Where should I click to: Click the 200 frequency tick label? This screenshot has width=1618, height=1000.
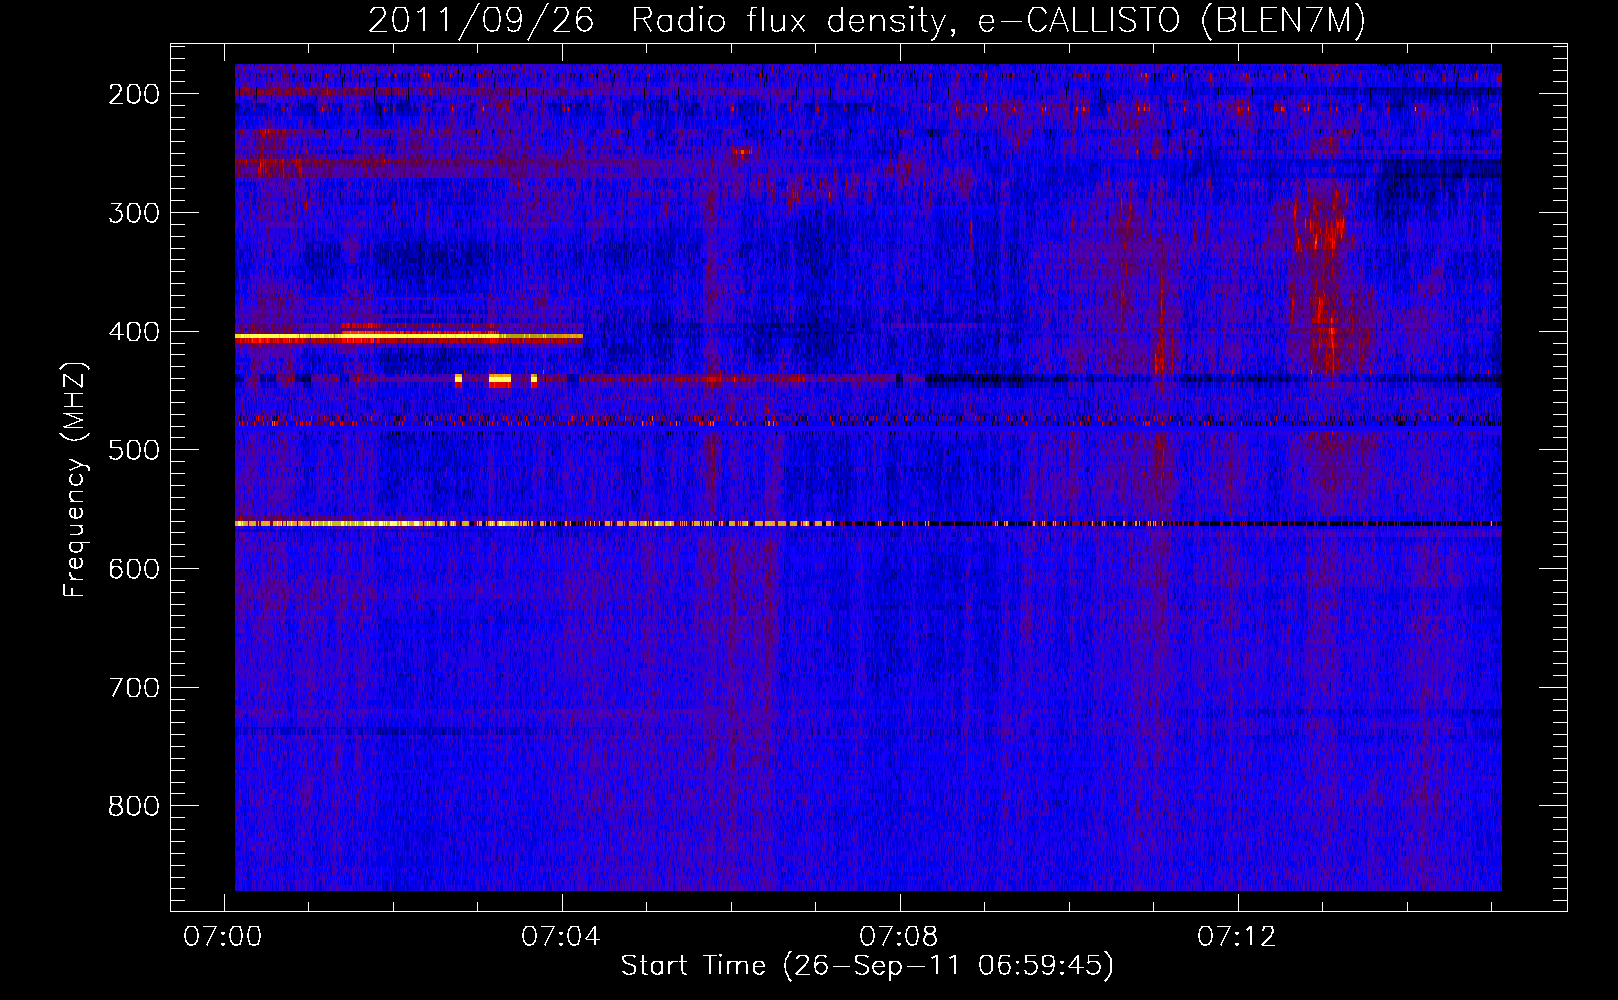134,94
